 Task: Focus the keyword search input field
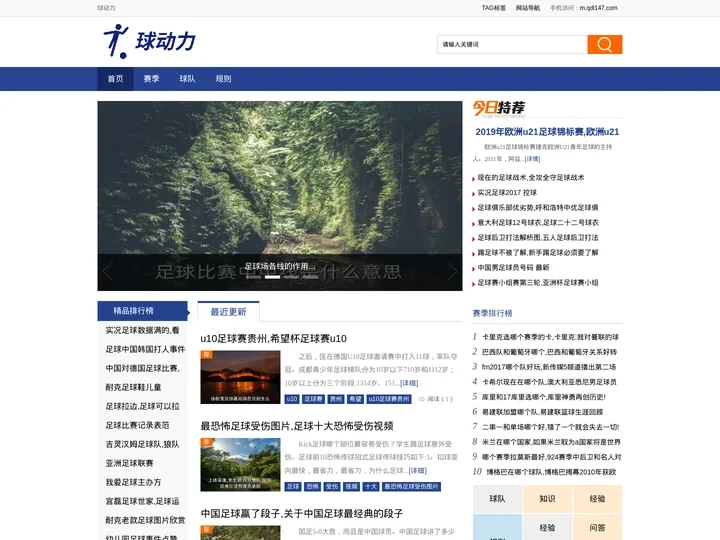click(x=512, y=45)
